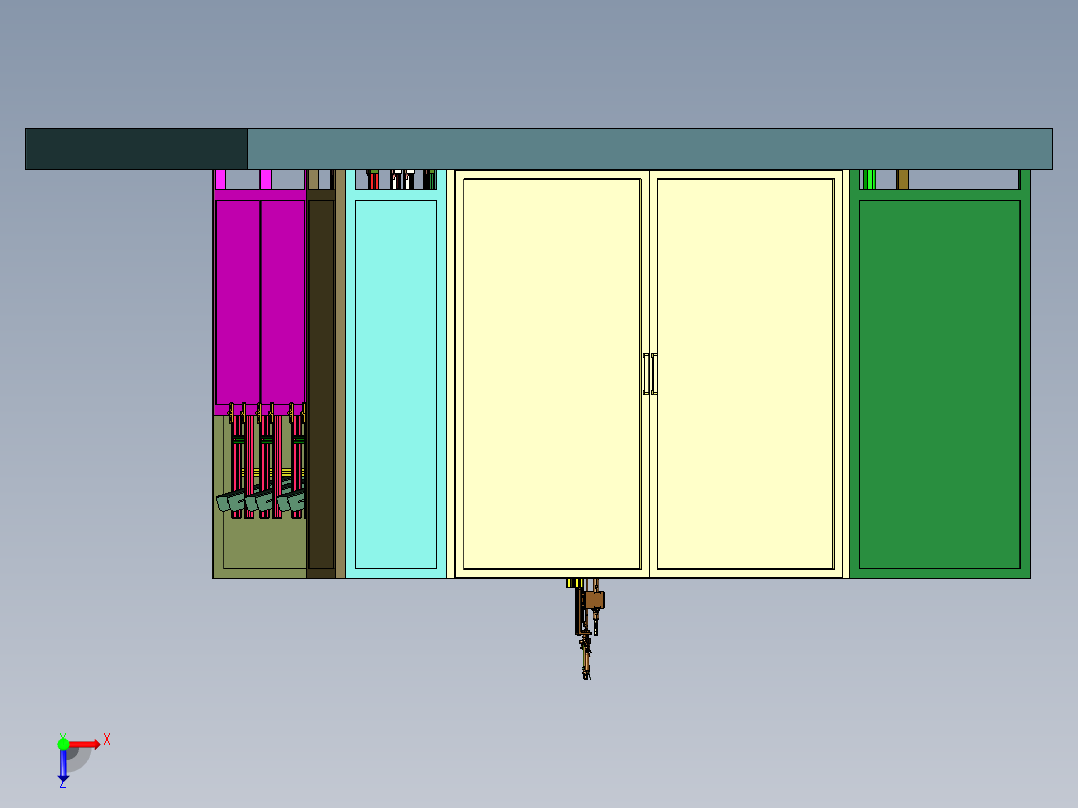This screenshot has width=1078, height=808.
Task: Select the dark teal section of top beam
Action: pos(136,149)
